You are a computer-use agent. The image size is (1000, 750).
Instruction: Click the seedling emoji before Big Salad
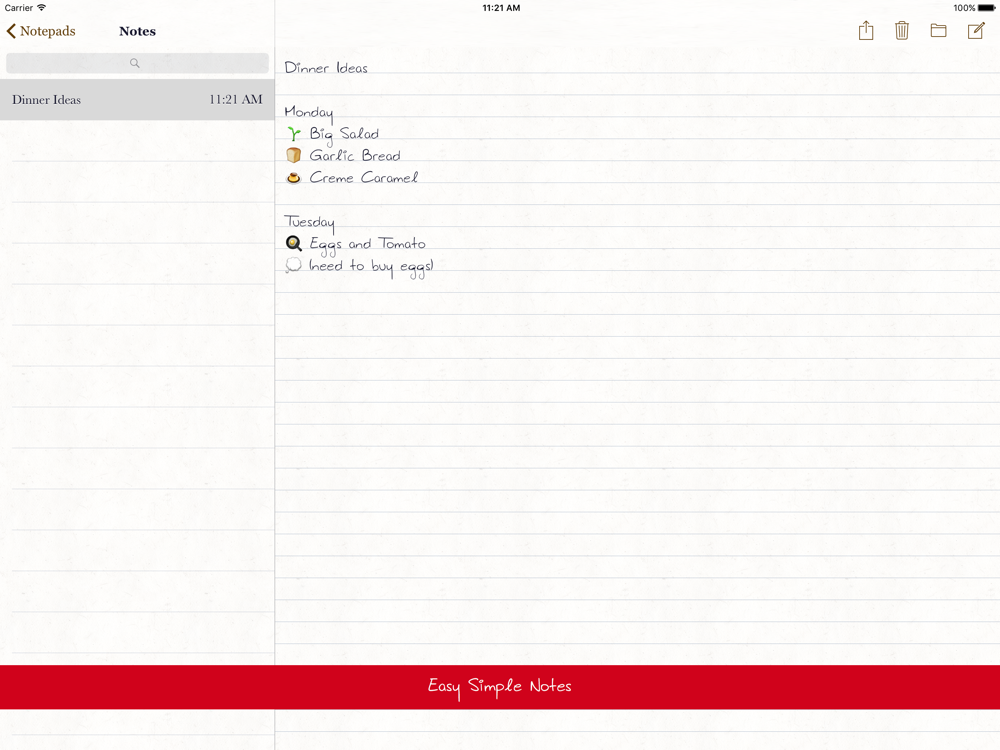293,133
